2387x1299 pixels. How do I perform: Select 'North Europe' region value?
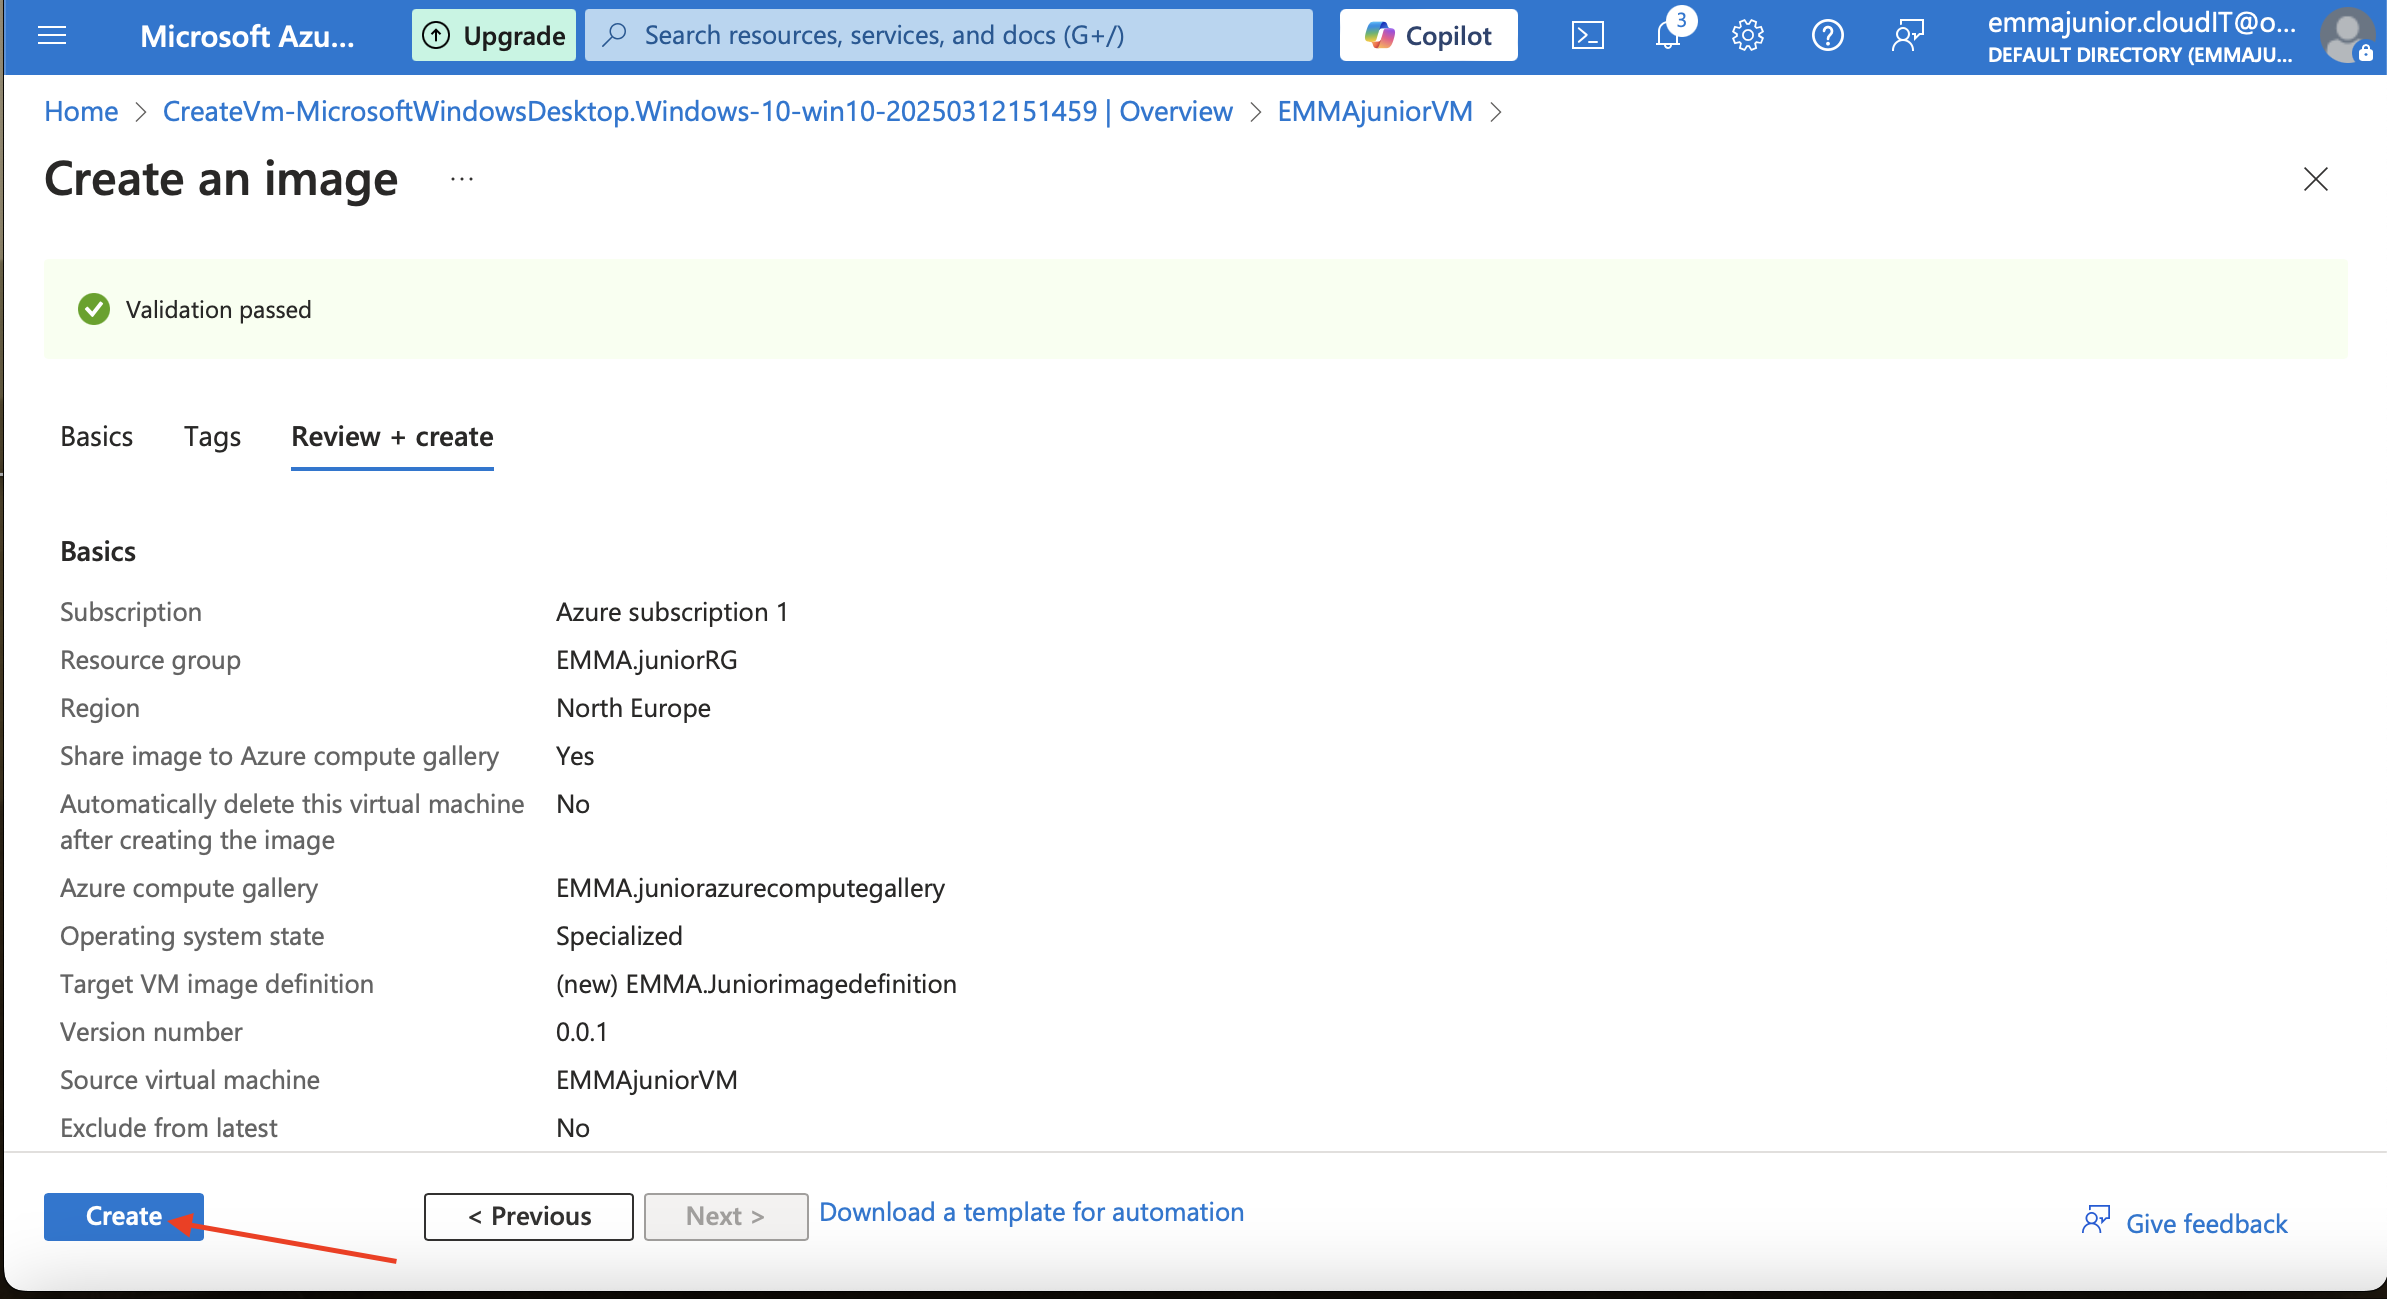(633, 708)
